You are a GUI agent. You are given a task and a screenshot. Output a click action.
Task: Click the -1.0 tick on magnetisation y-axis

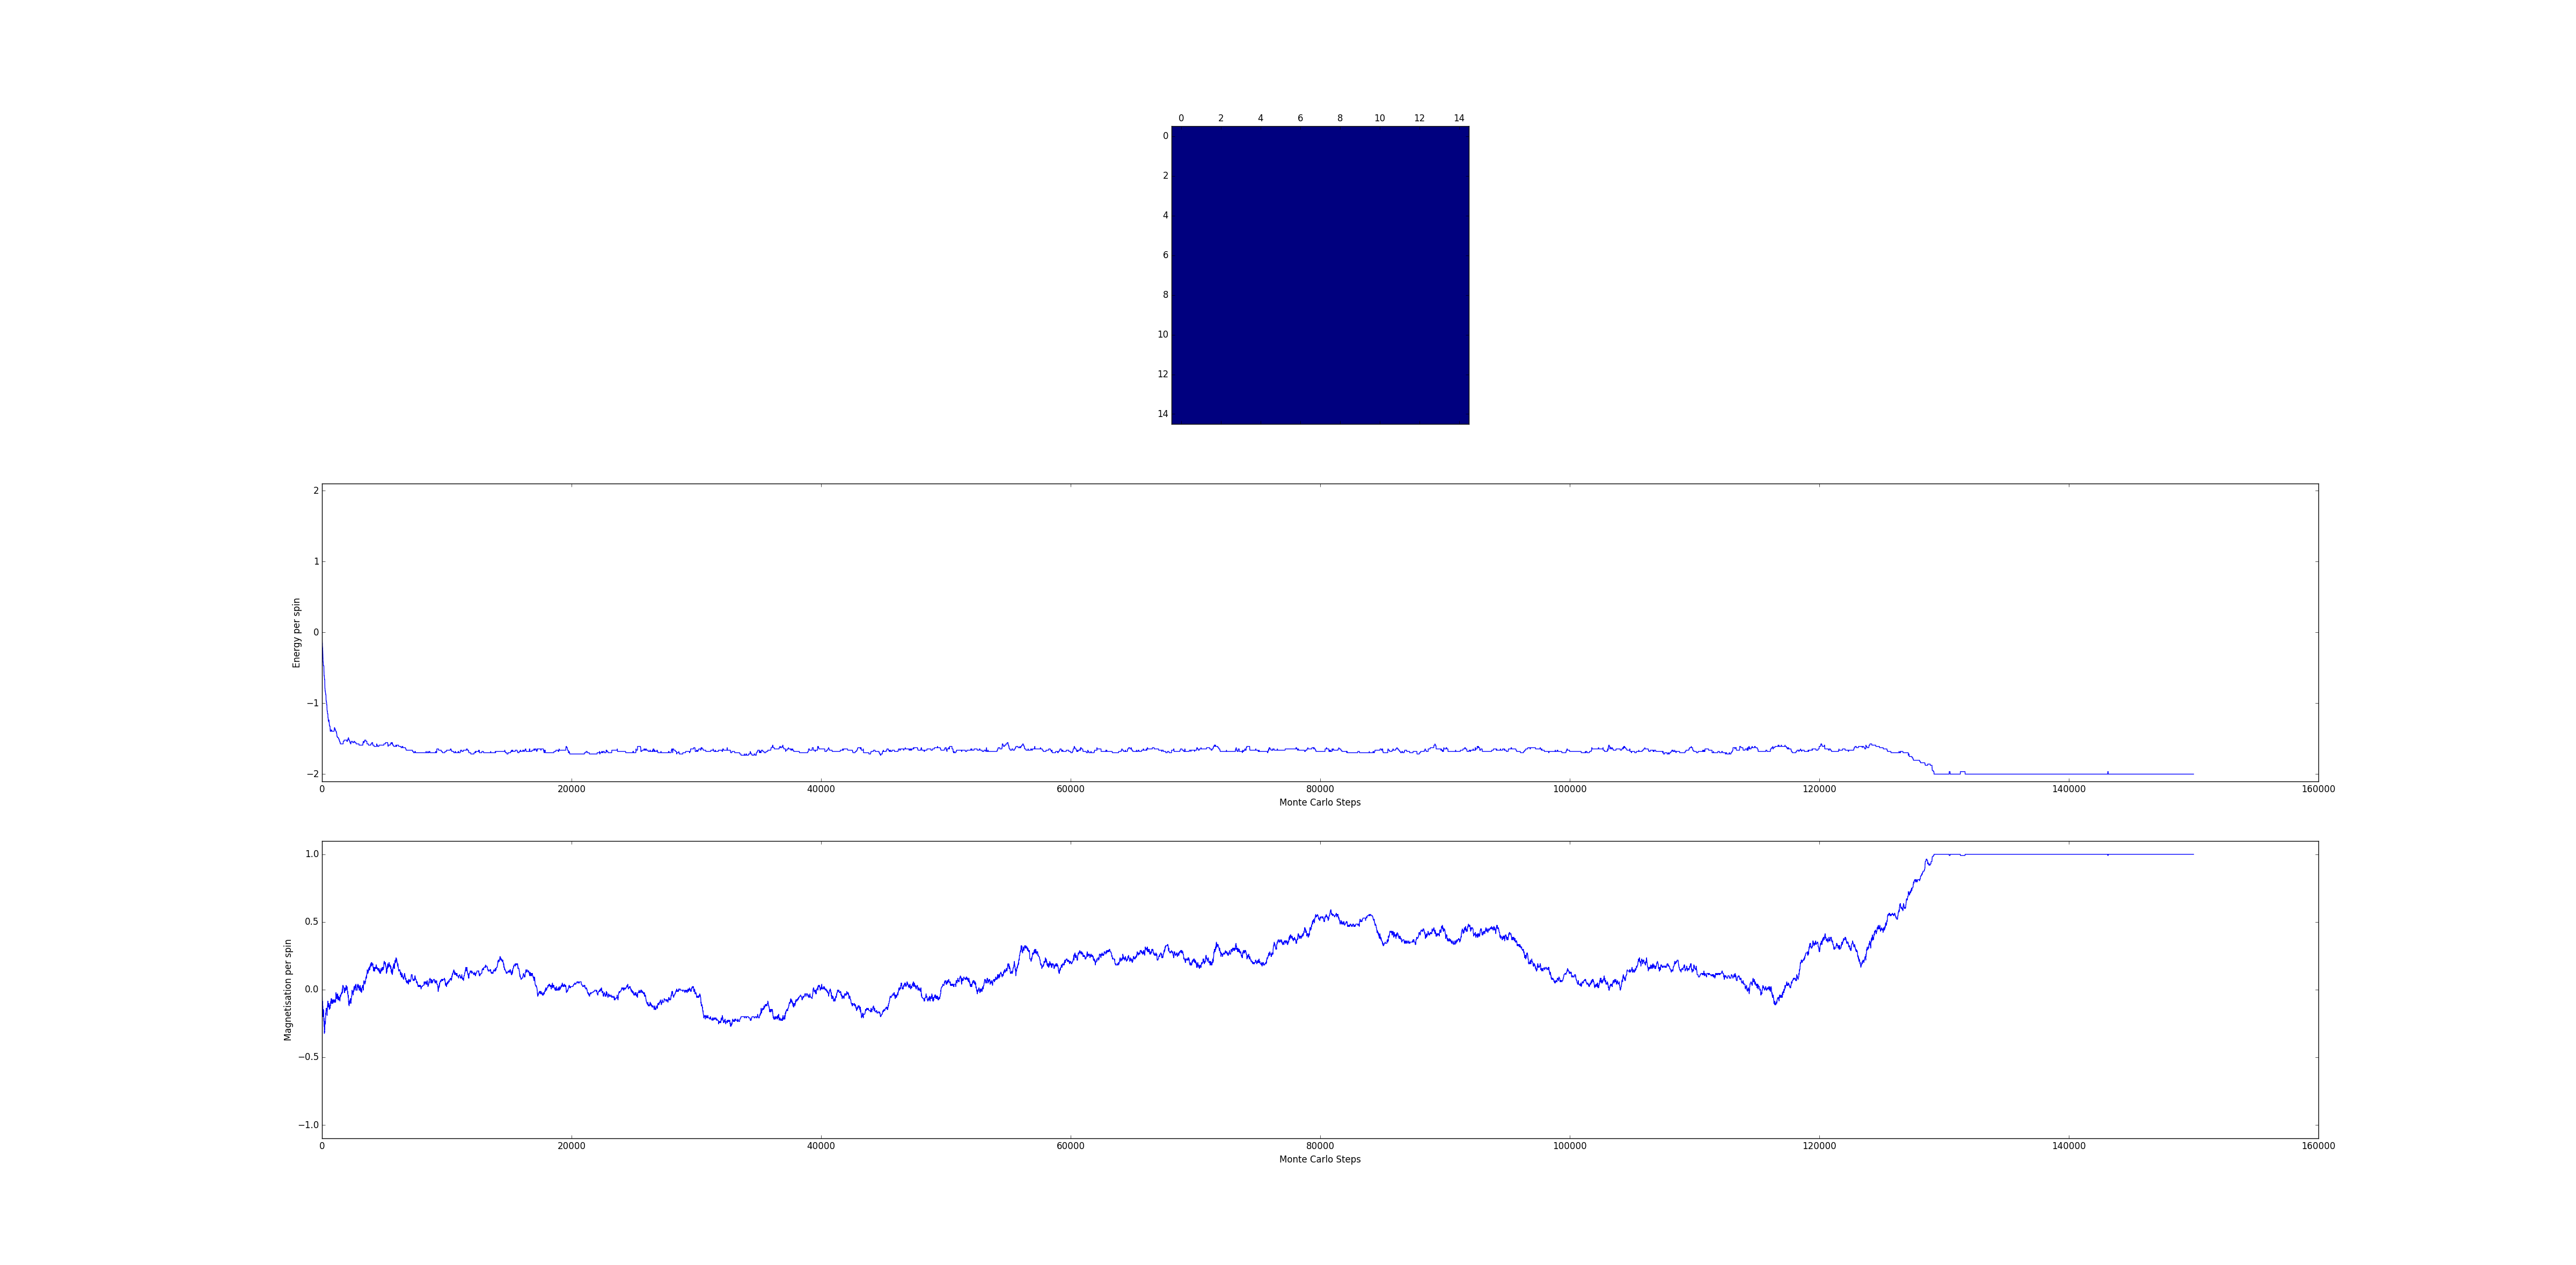[309, 1125]
